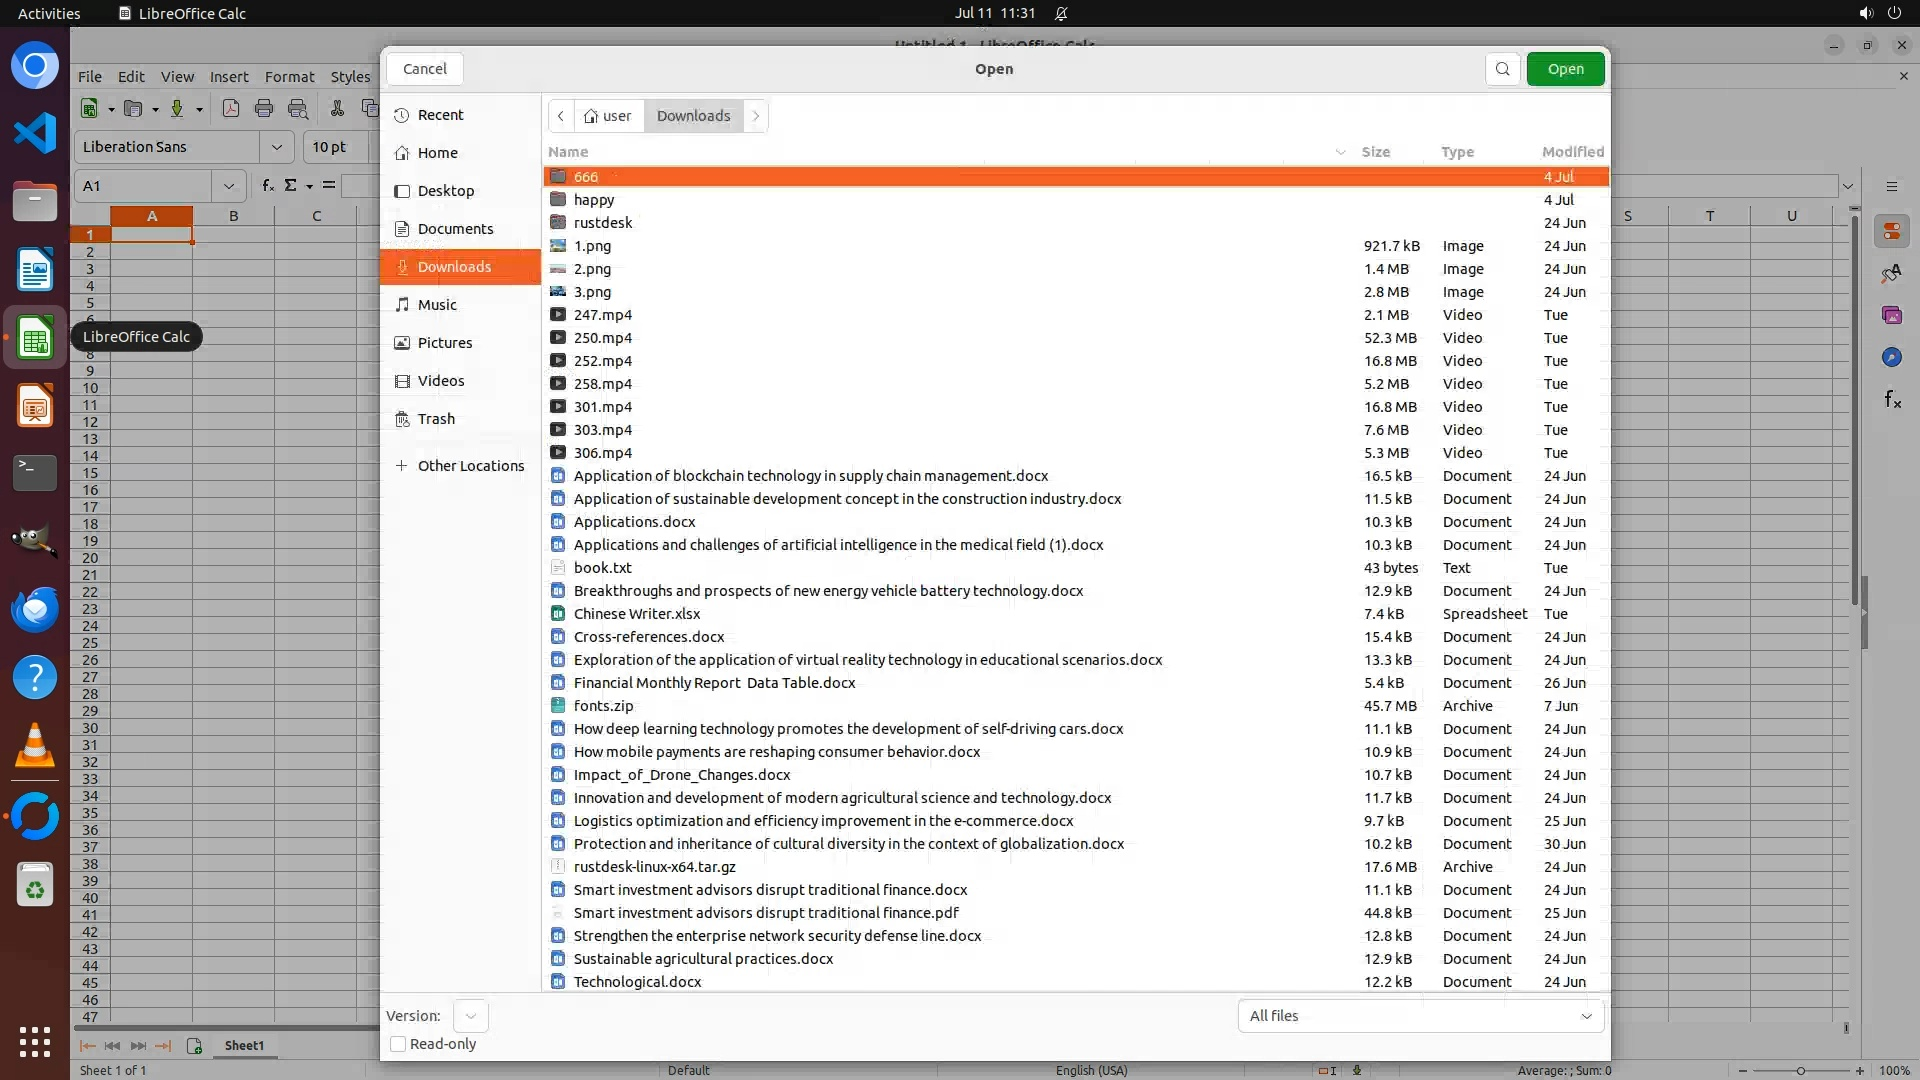Click the search icon in Open dialog

pos(1502,69)
